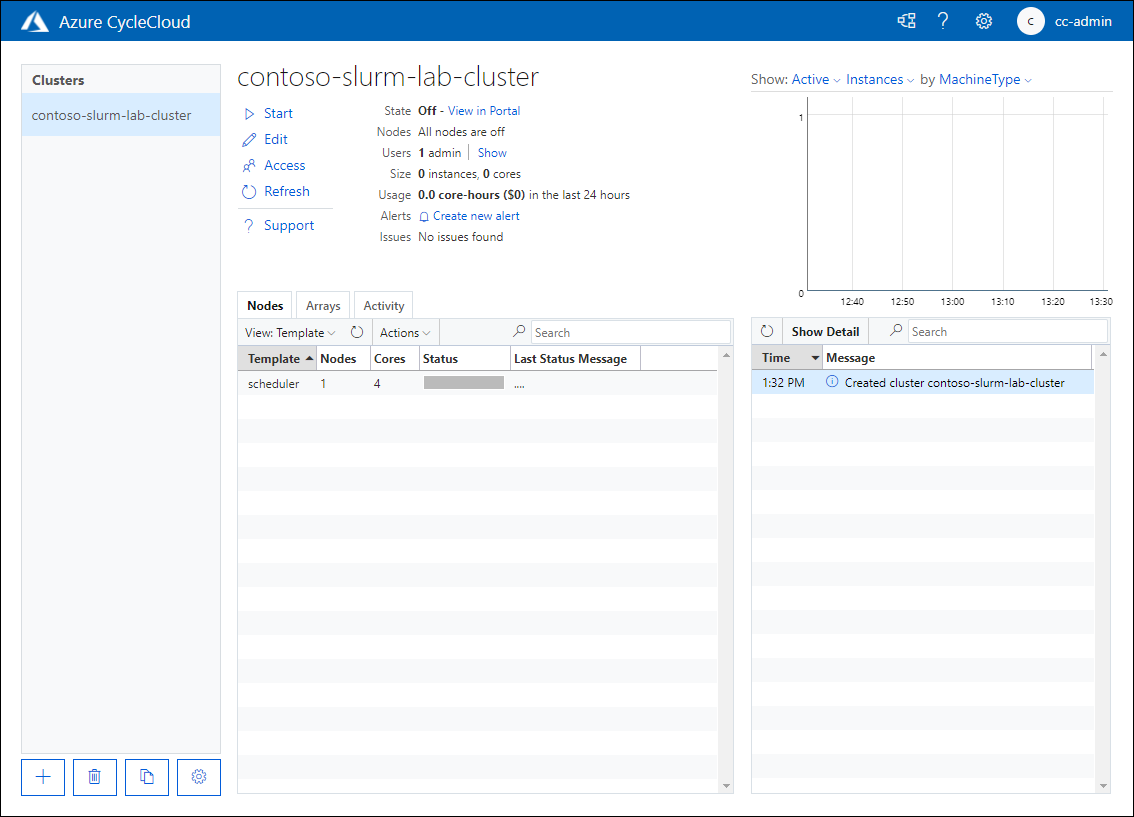The image size is (1134, 817).
Task: Toggle Show Detail in events panel
Action: coord(824,330)
